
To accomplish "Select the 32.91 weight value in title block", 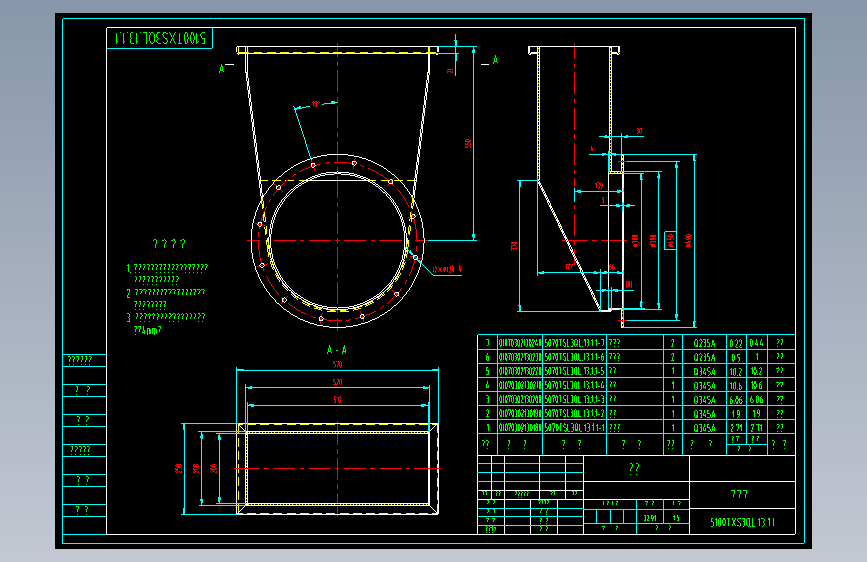I will (x=650, y=518).
